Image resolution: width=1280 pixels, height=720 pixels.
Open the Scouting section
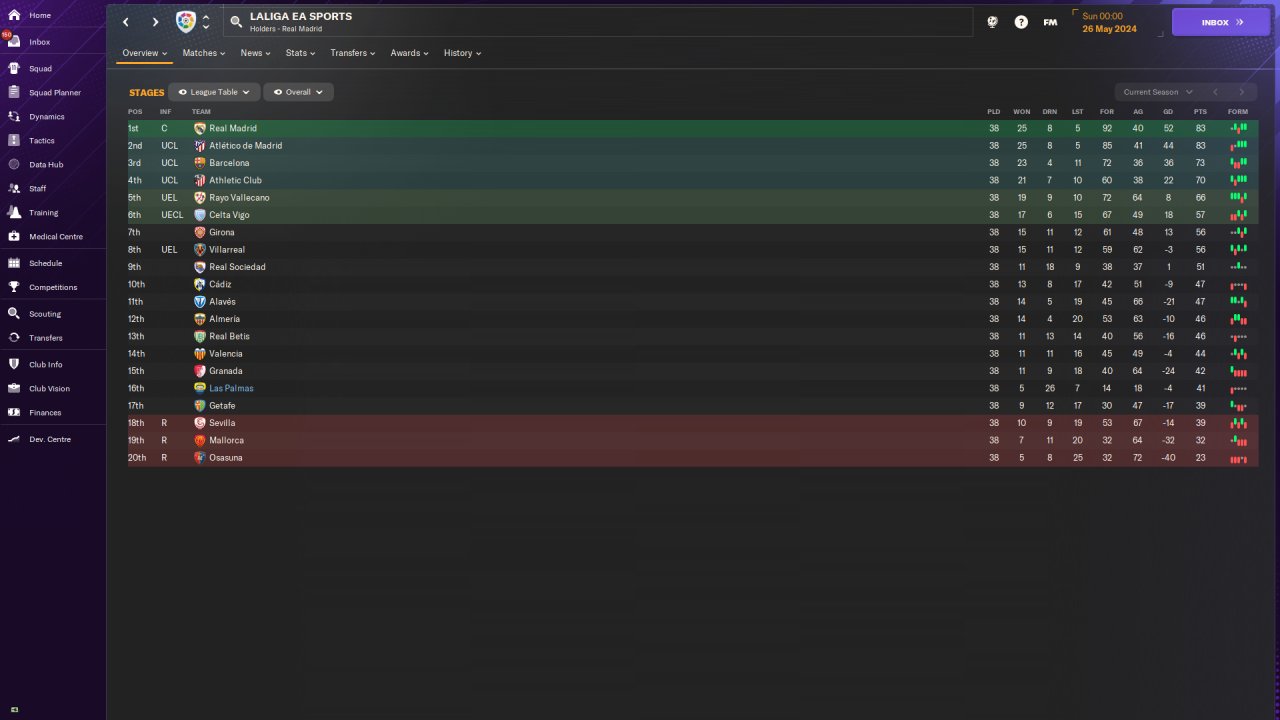click(45, 314)
